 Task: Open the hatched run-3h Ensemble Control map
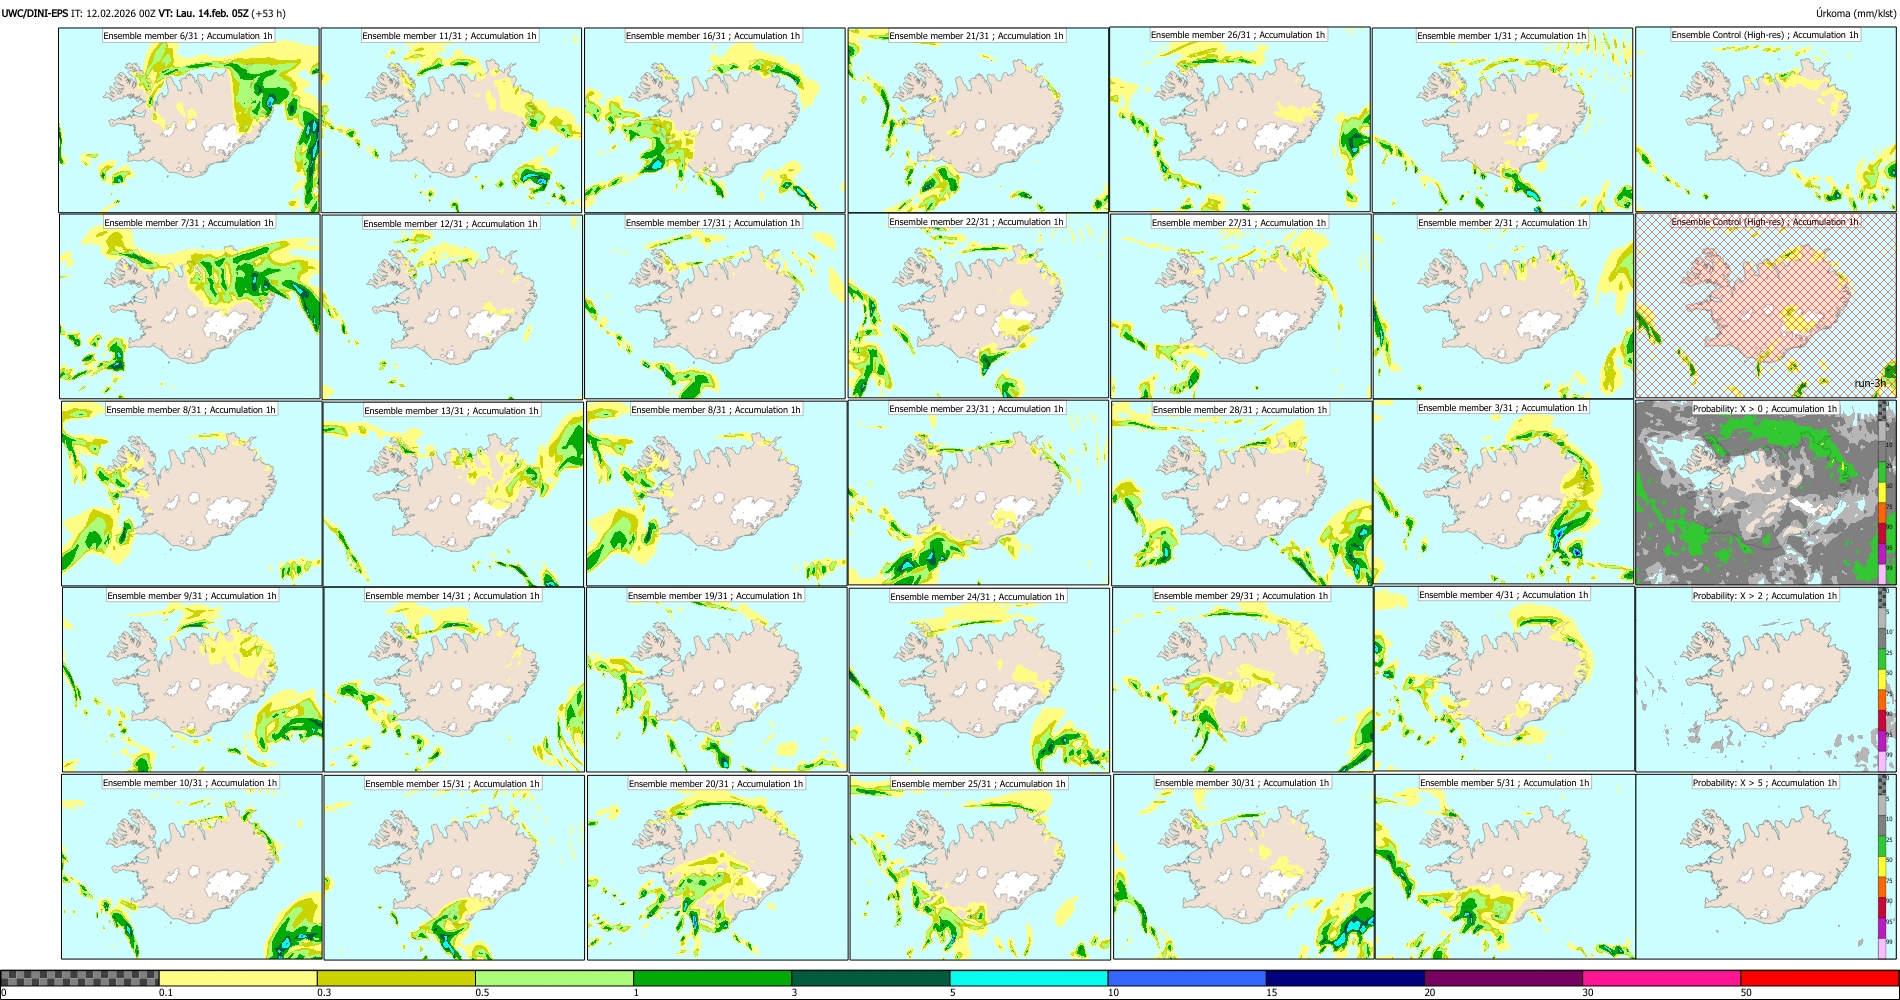[1766, 305]
